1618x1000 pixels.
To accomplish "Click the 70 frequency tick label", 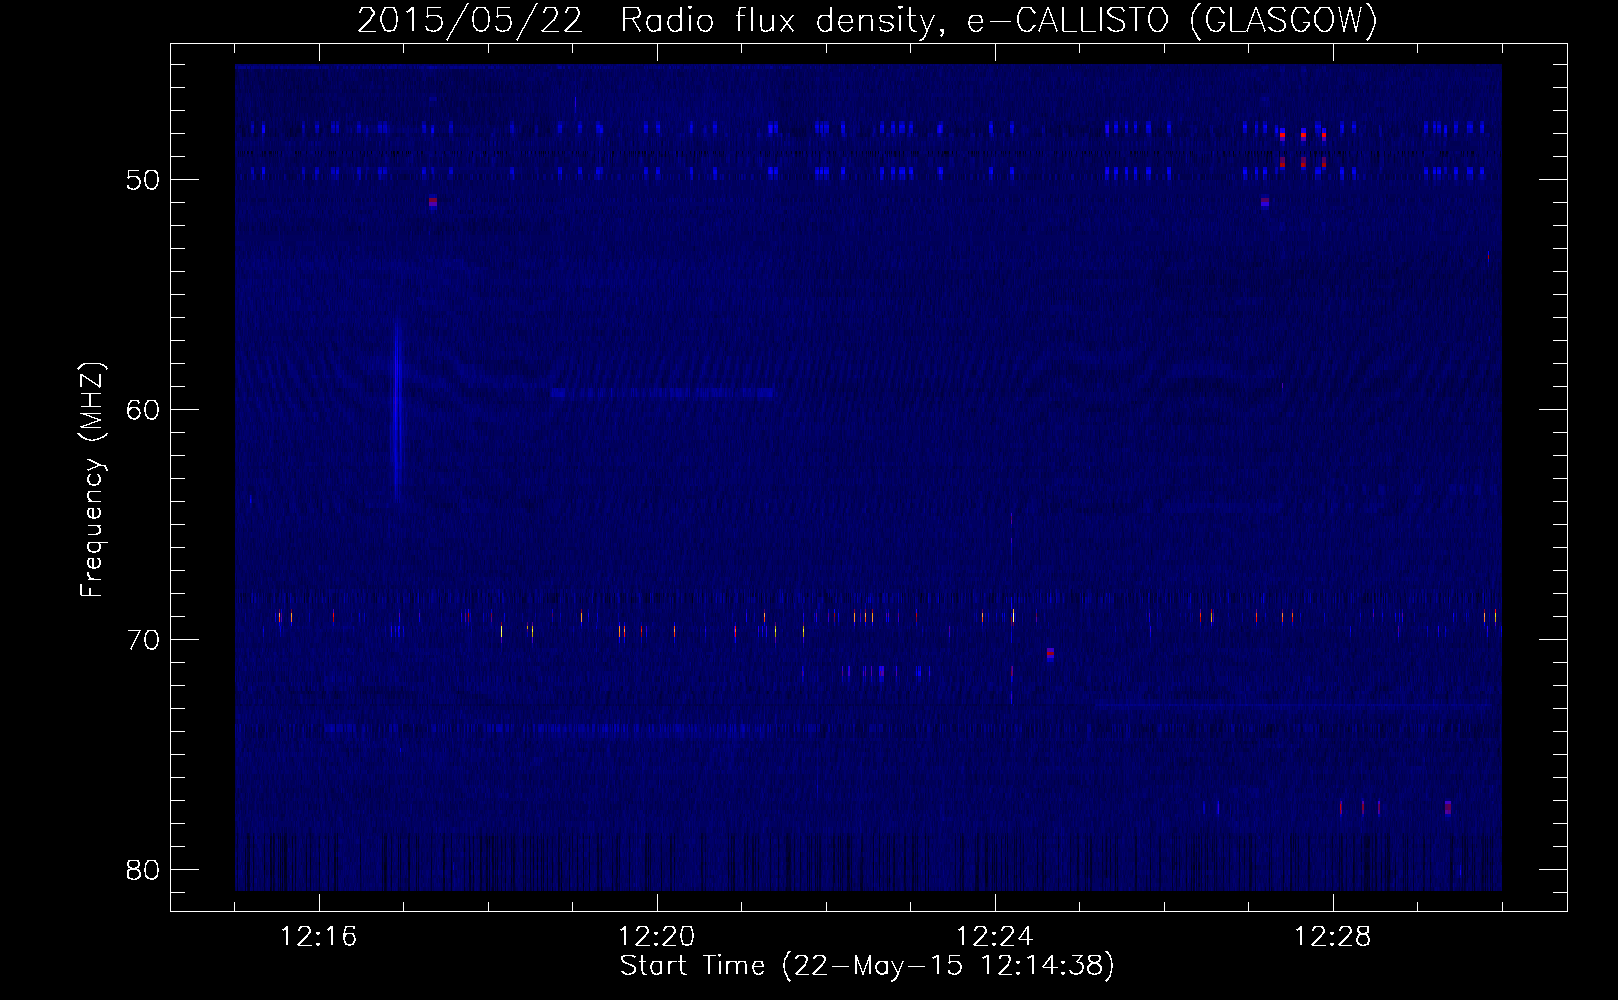I will 143,640.
